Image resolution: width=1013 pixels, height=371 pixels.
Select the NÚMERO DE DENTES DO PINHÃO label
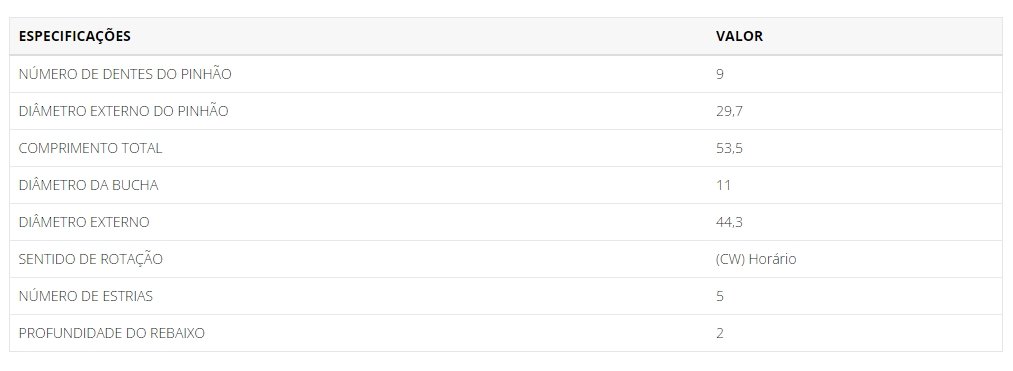(x=125, y=74)
